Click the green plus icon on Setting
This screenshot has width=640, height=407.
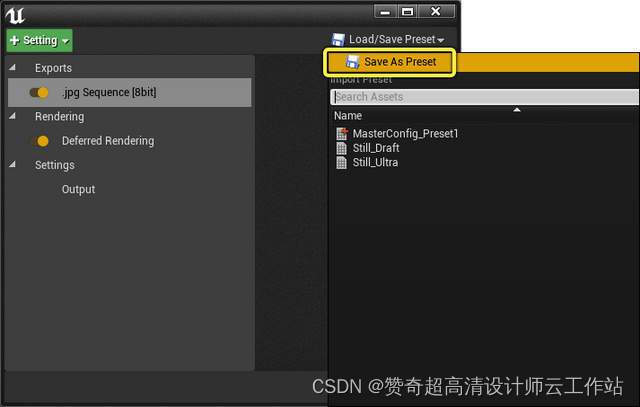point(14,40)
